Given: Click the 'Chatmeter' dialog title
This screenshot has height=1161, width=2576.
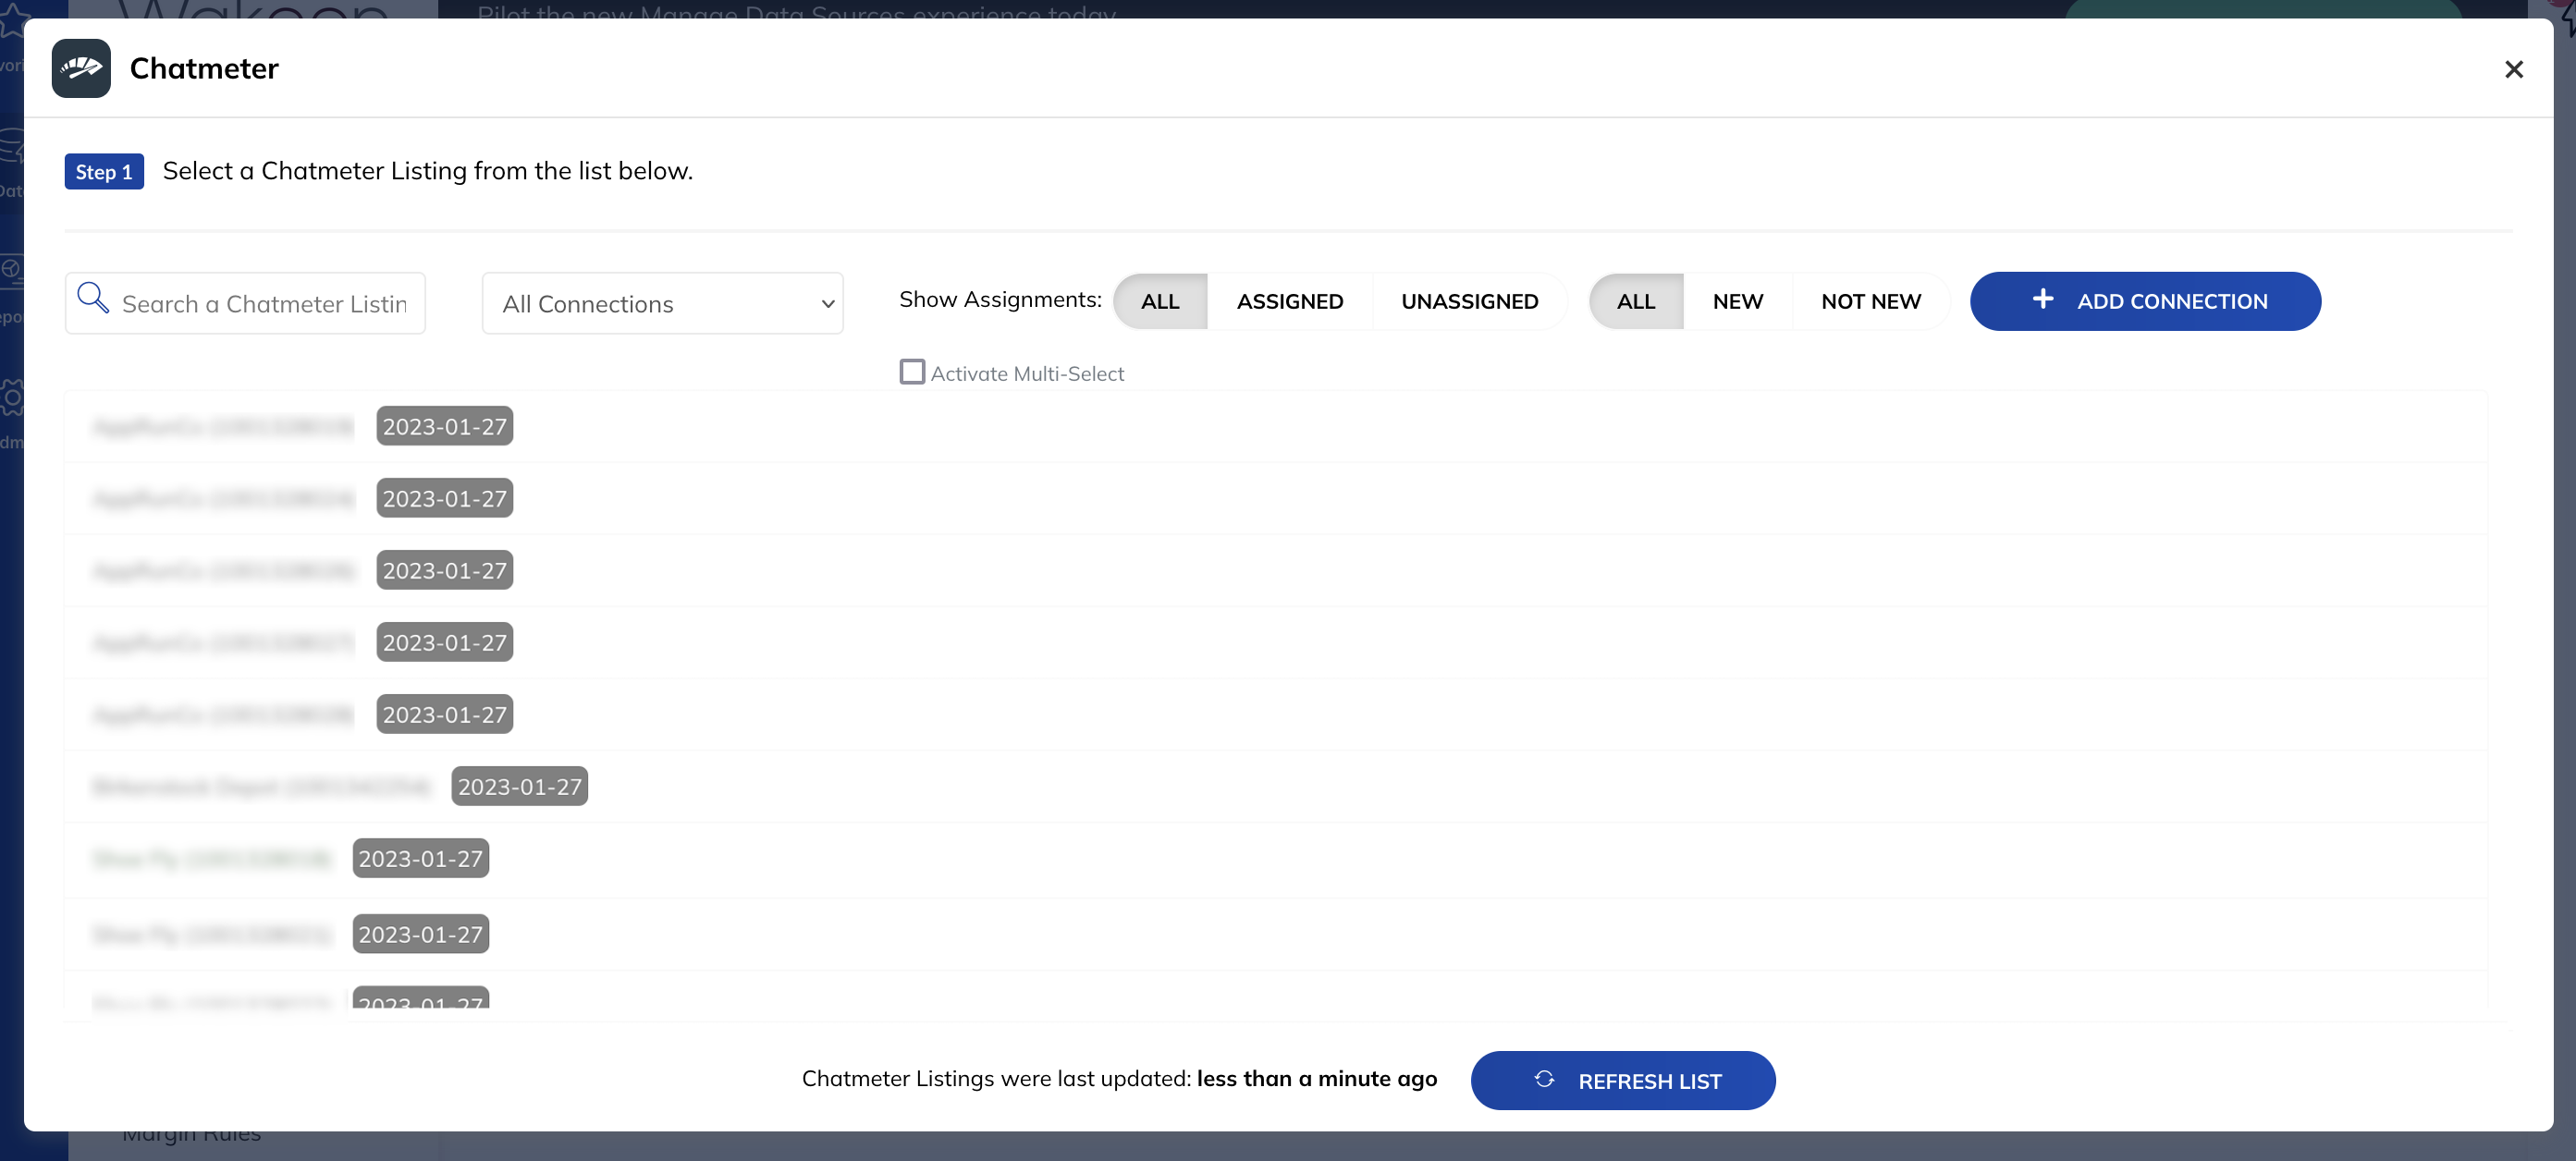Looking at the screenshot, I should pyautogui.click(x=204, y=68).
